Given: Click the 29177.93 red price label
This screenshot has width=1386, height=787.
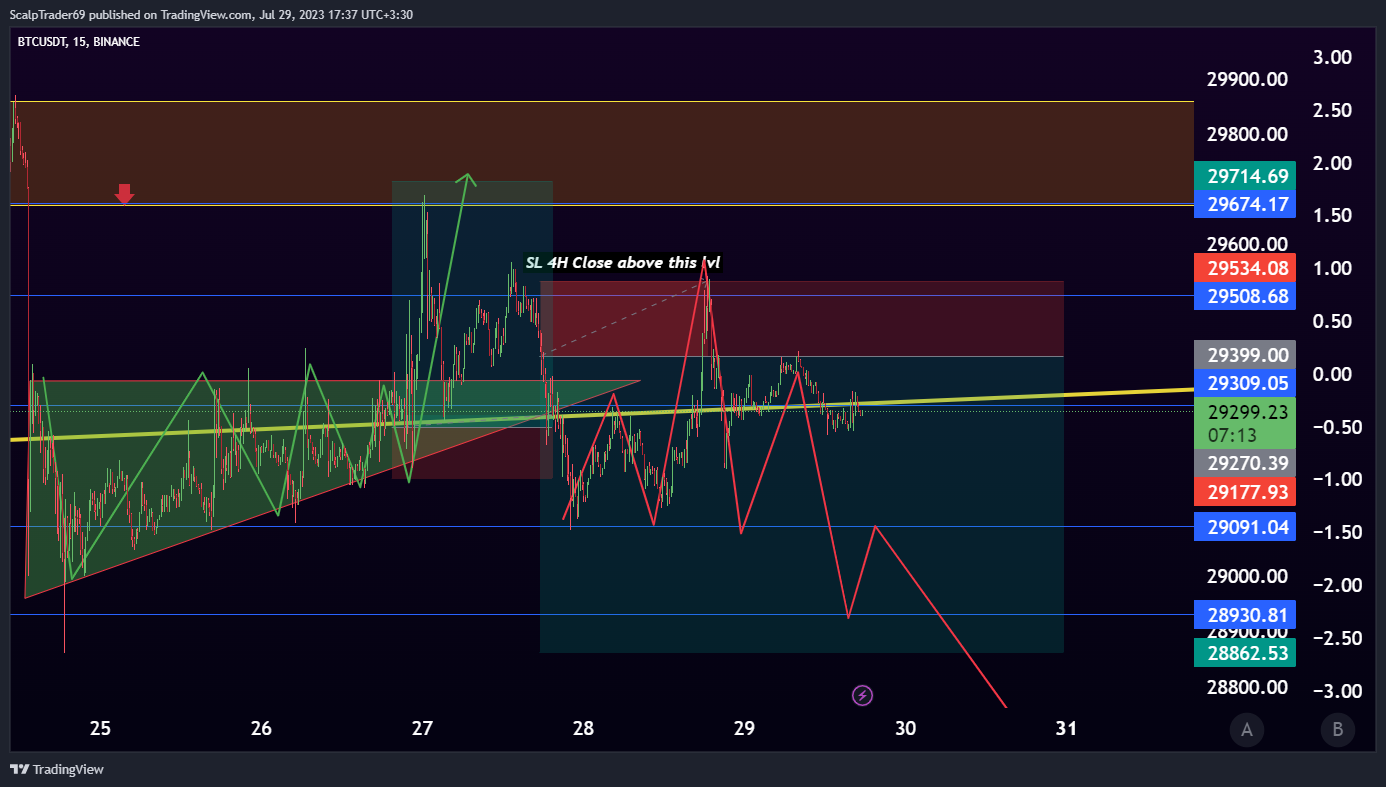Looking at the screenshot, I should [x=1245, y=491].
